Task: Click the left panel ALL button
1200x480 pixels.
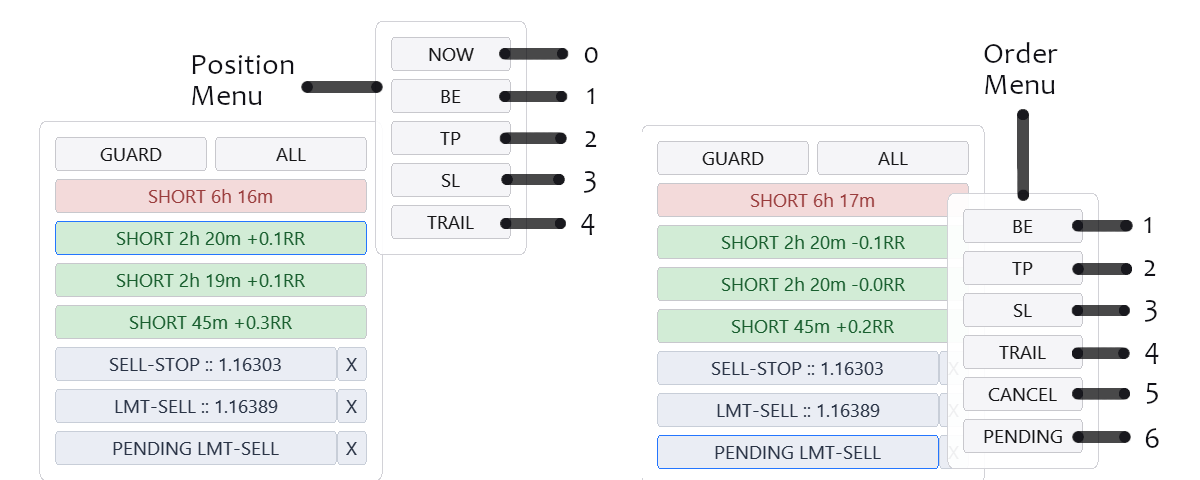Action: [291, 155]
